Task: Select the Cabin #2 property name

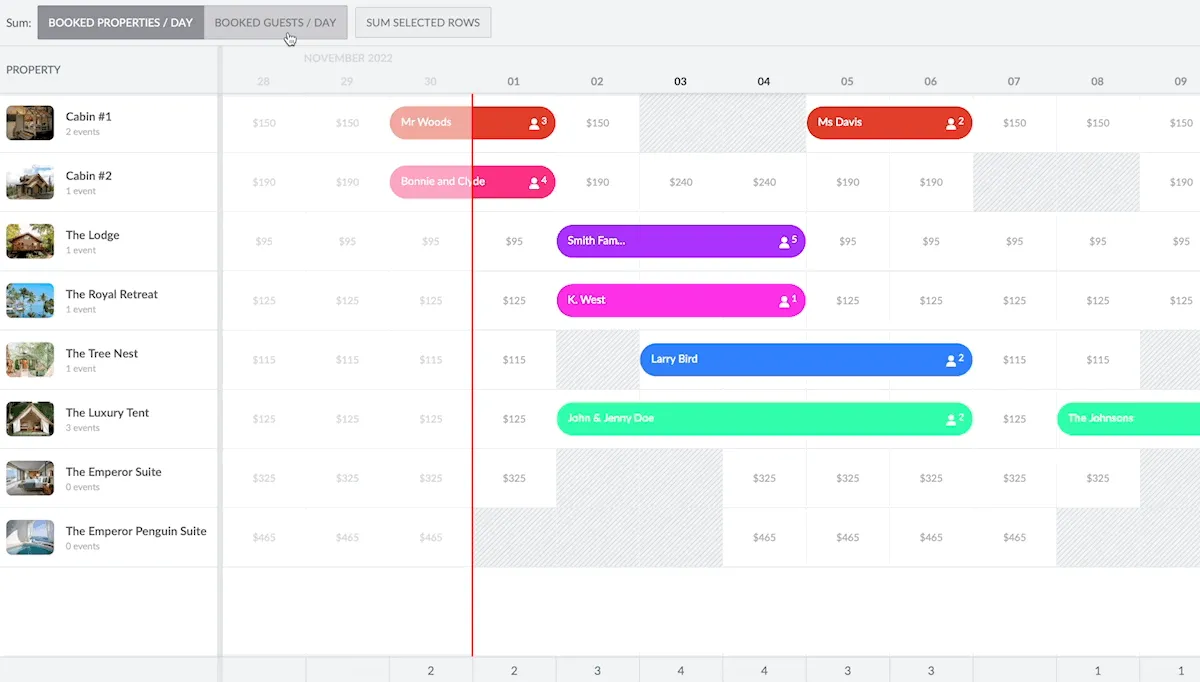Action: pos(89,176)
